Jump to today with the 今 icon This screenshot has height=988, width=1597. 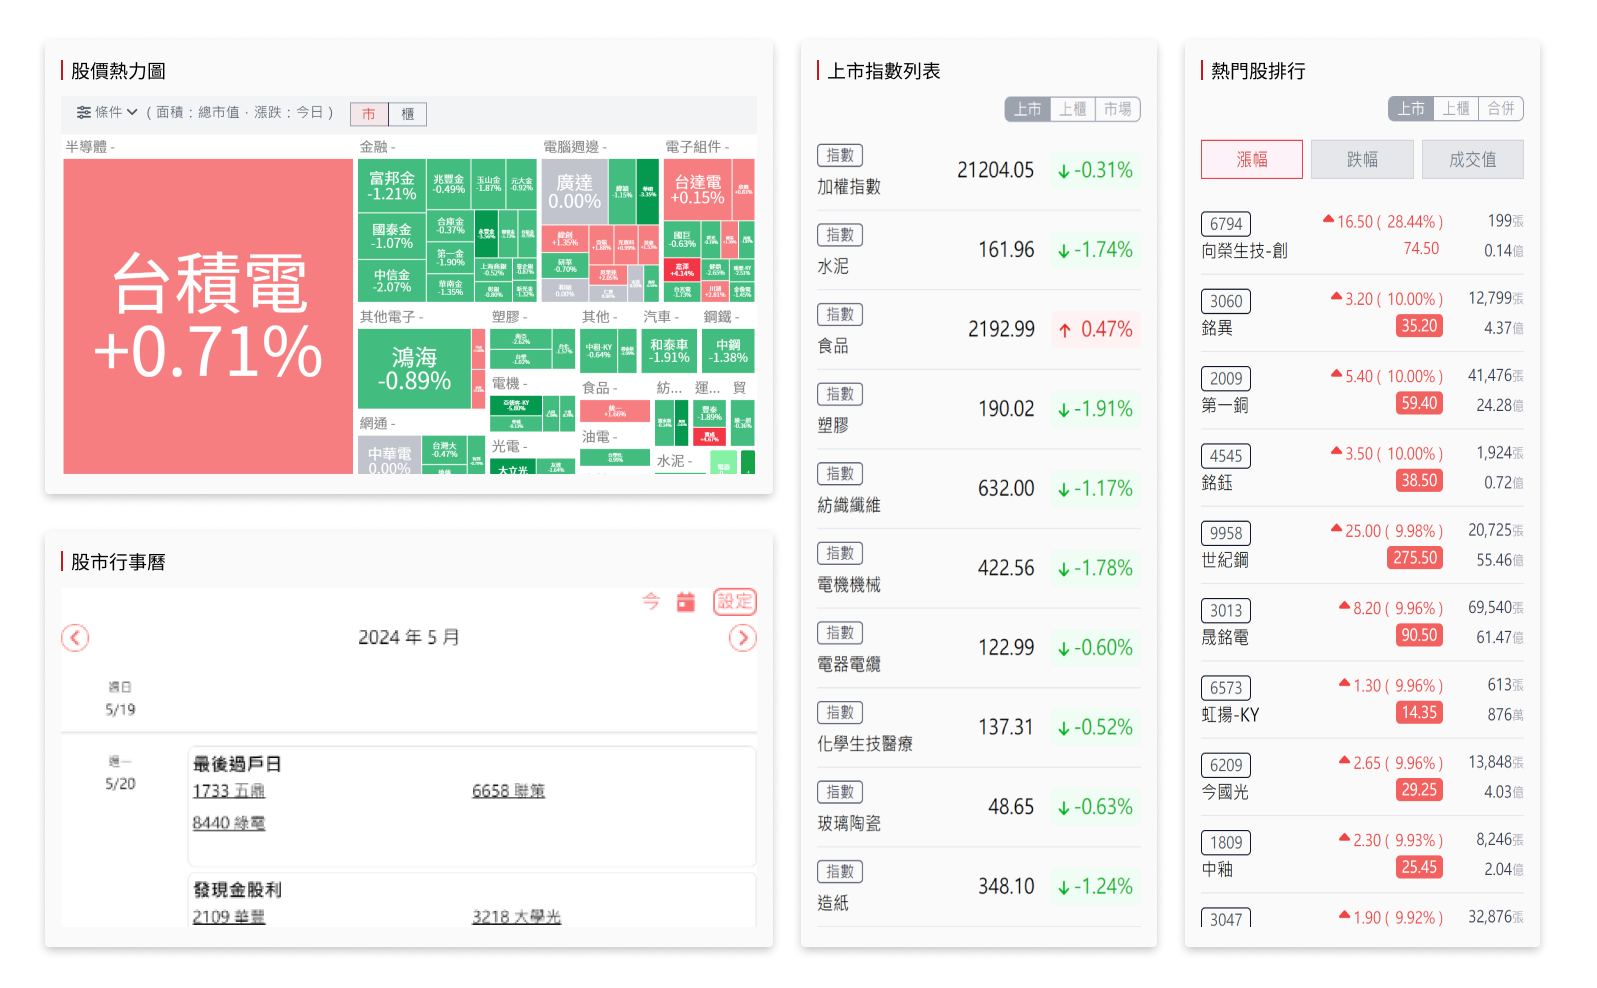coord(651,601)
